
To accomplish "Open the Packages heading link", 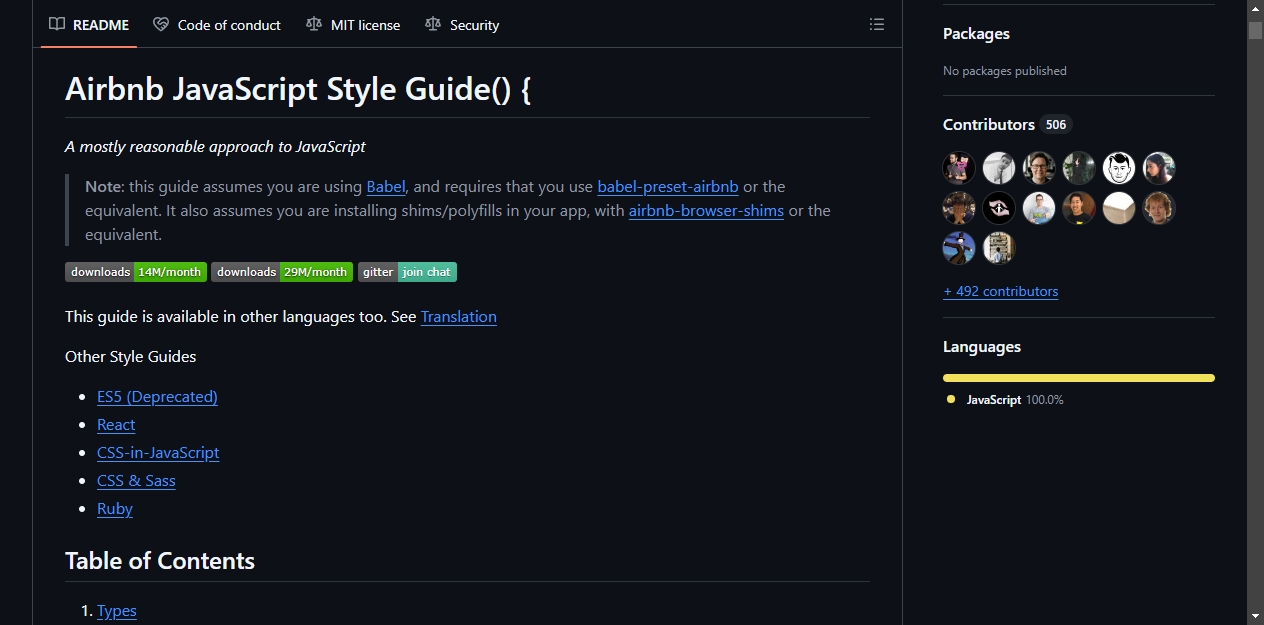I will [976, 33].
